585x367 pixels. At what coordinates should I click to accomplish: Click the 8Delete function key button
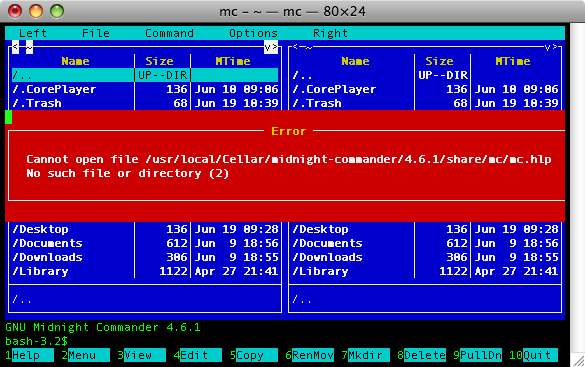[x=422, y=355]
